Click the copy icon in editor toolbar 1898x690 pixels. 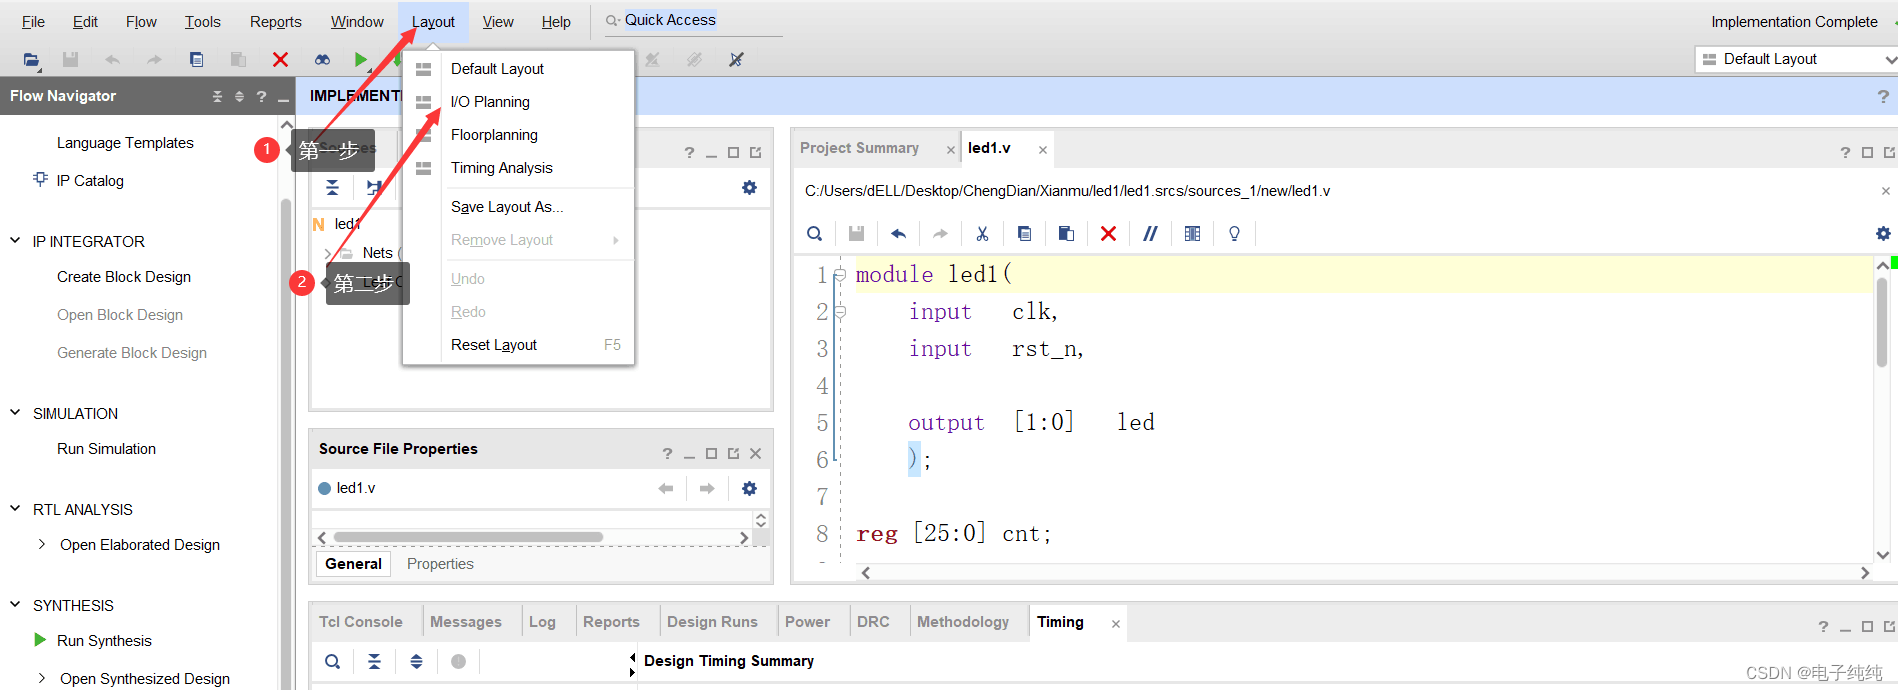[1024, 234]
